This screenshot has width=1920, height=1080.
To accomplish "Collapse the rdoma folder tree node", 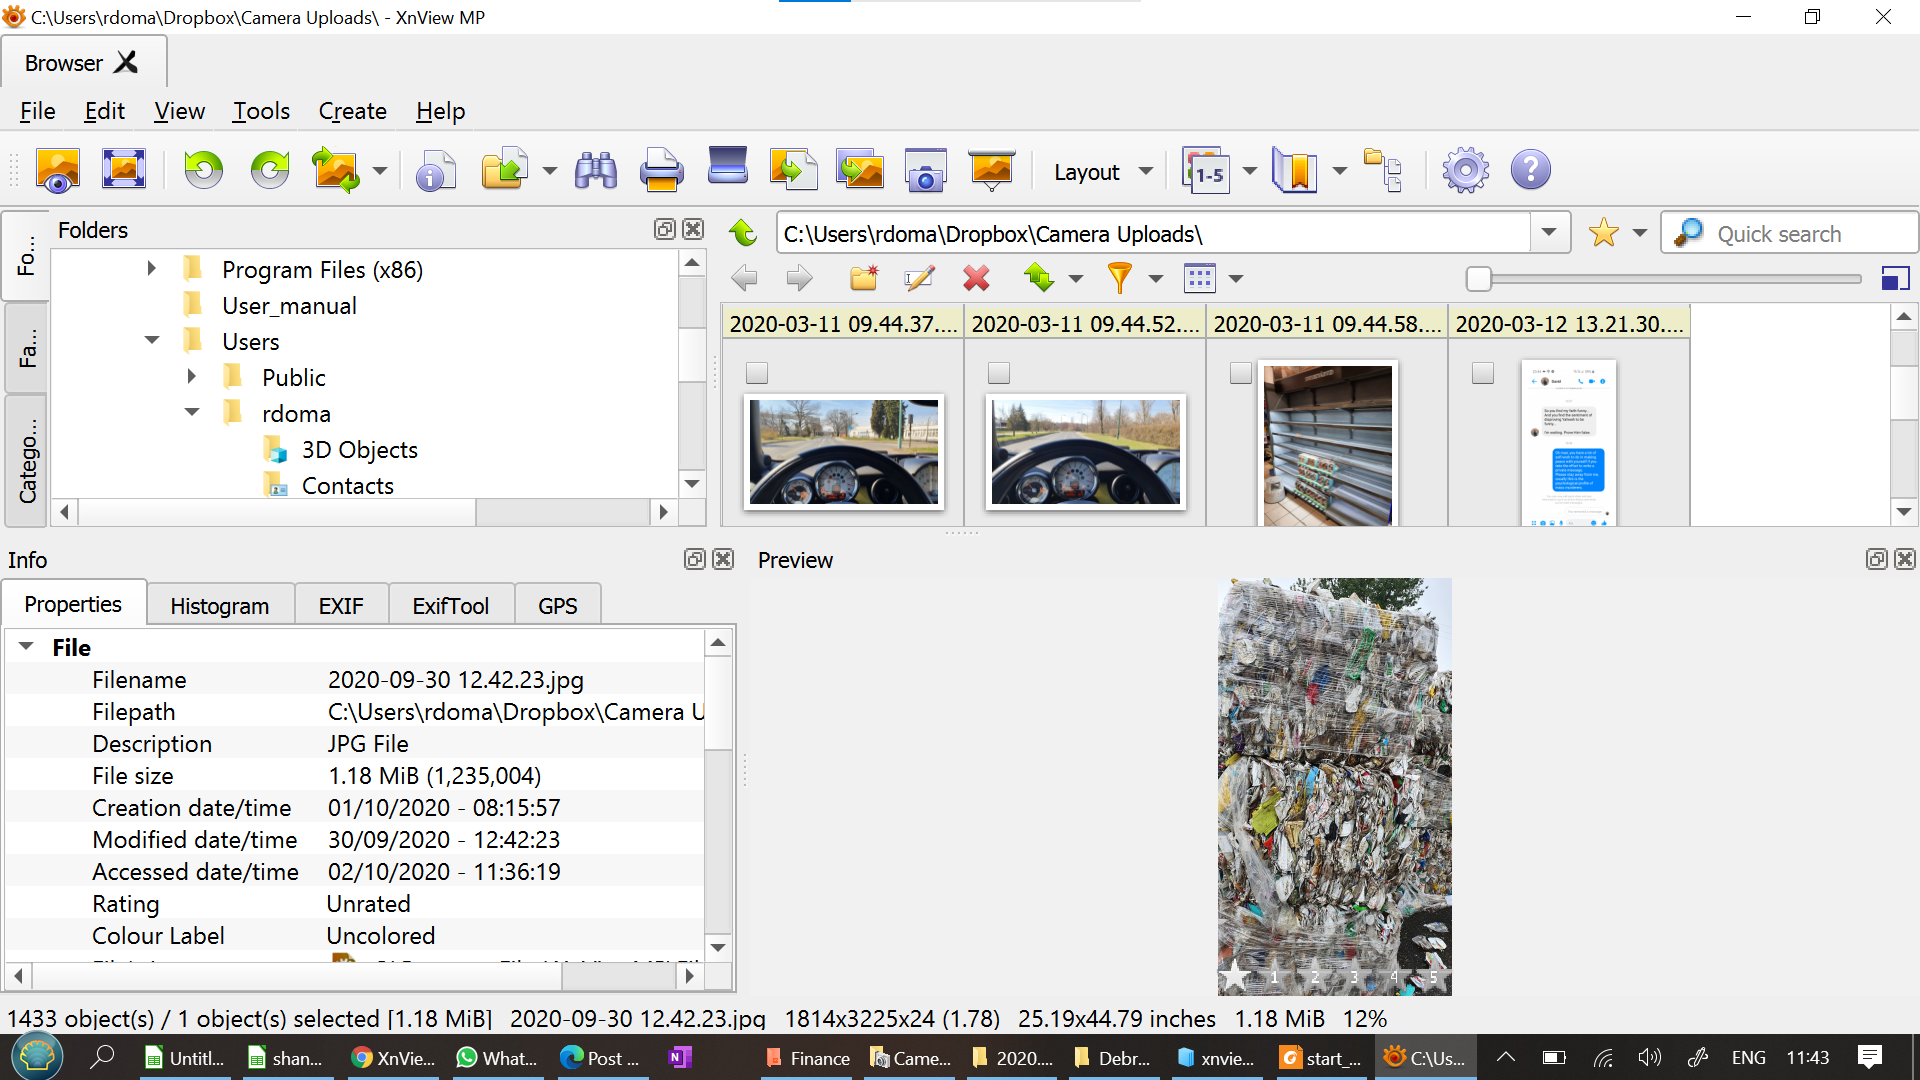I will click(x=192, y=413).
